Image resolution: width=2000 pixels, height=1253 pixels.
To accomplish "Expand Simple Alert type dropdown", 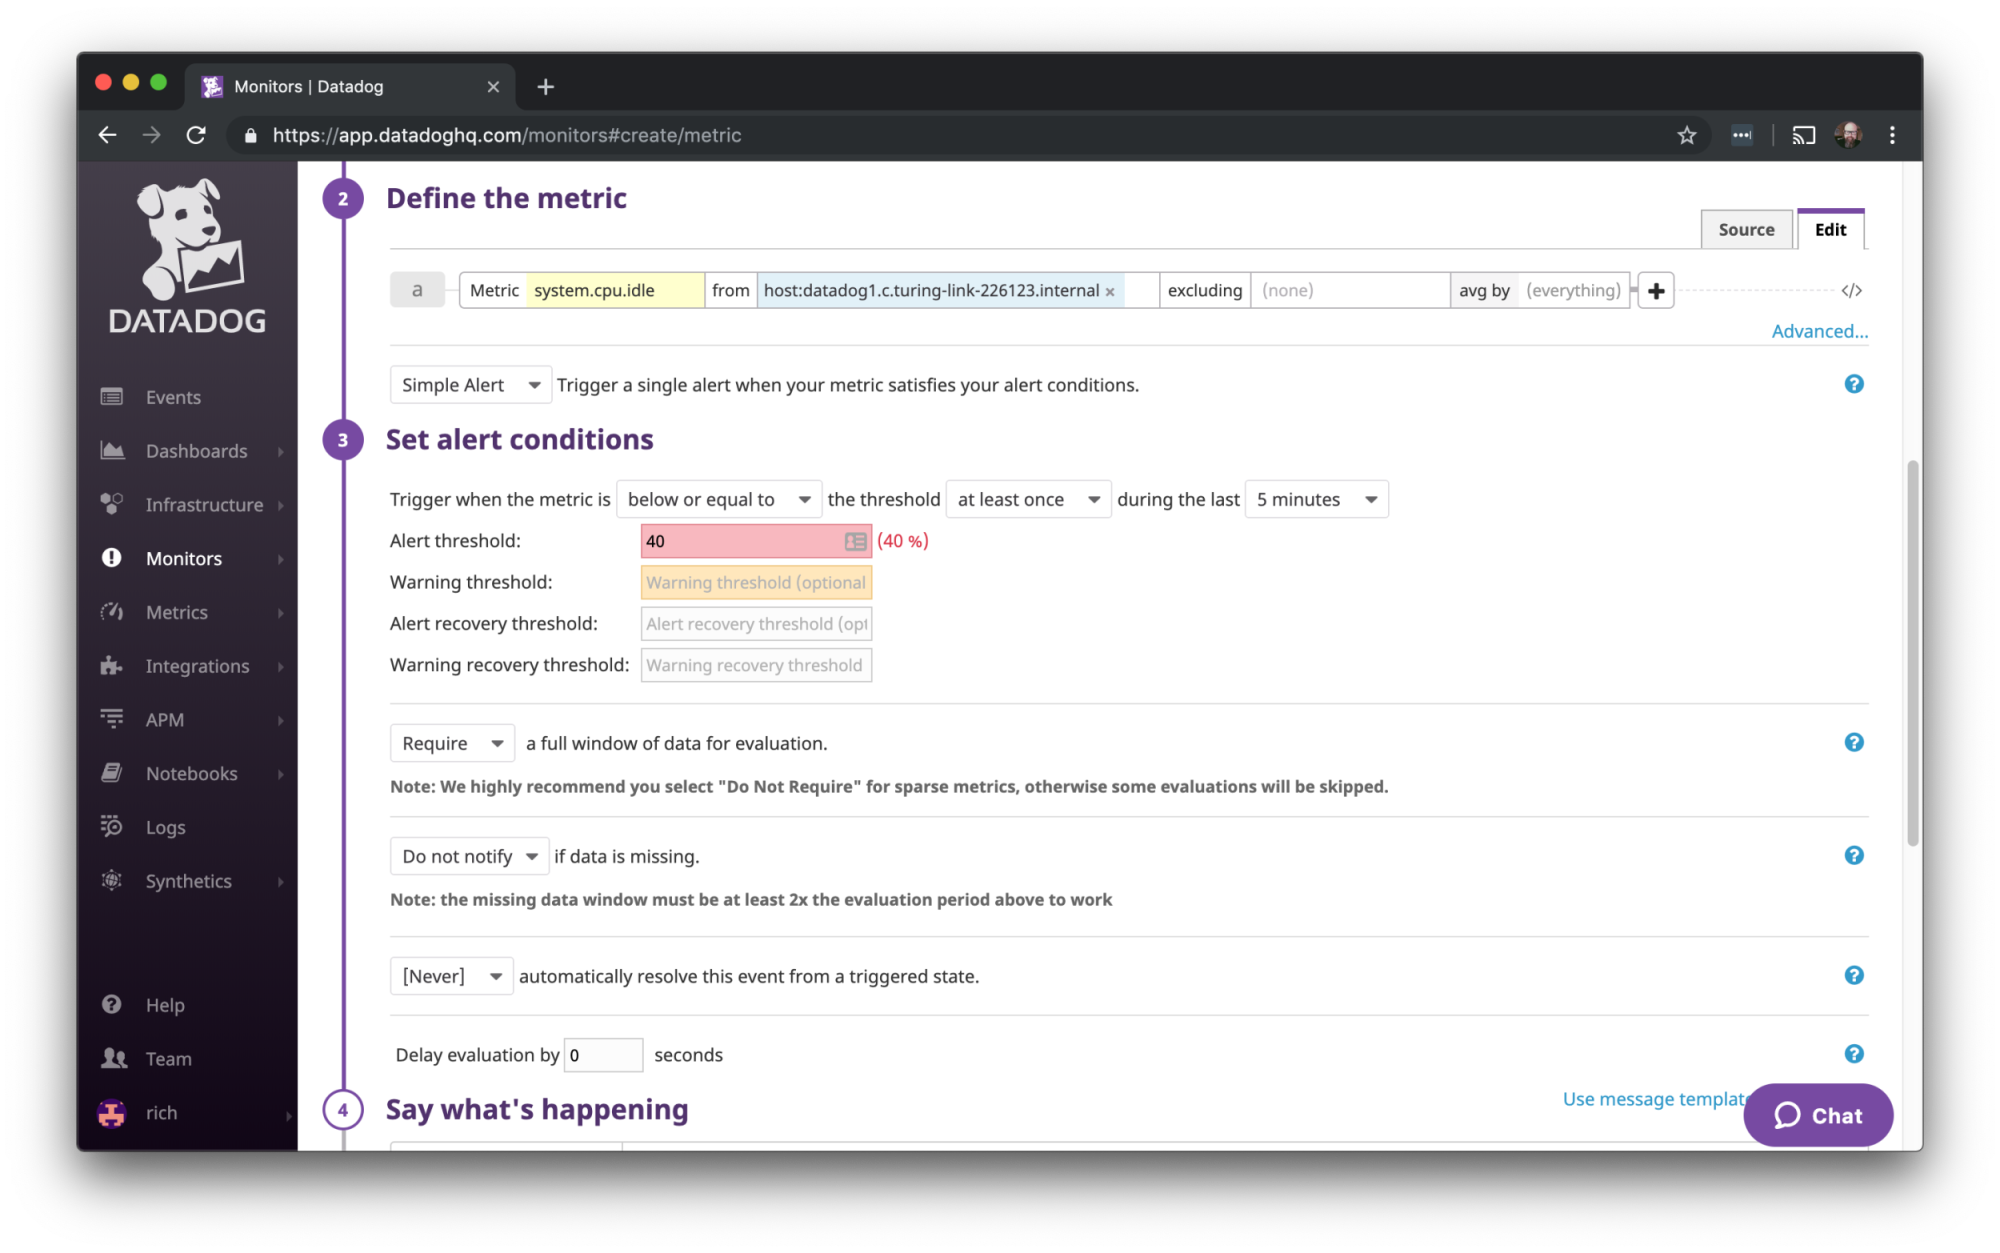I will click(x=469, y=384).
